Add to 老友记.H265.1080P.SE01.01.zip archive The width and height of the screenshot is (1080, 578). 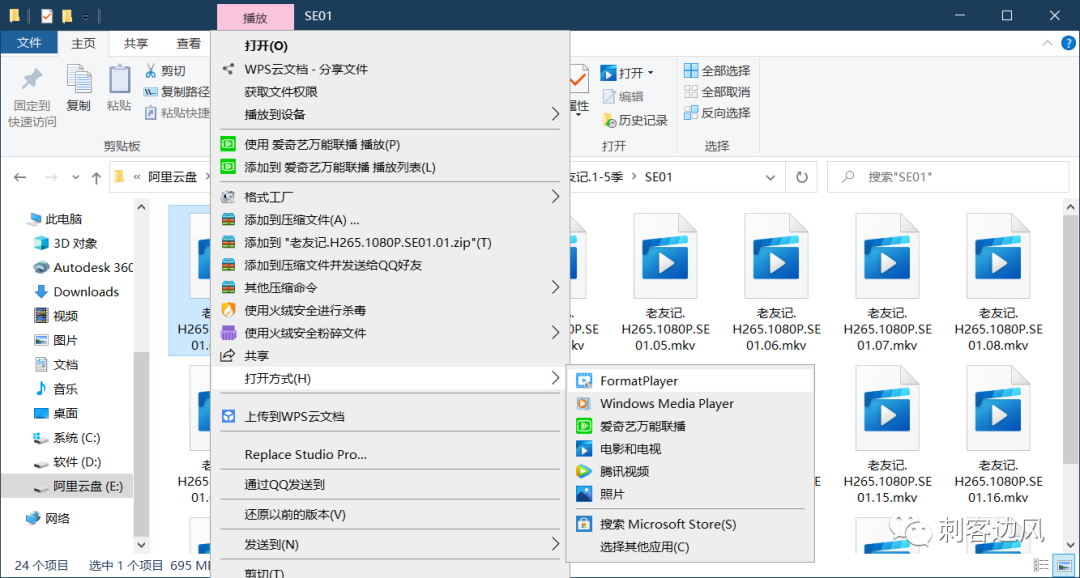390,242
